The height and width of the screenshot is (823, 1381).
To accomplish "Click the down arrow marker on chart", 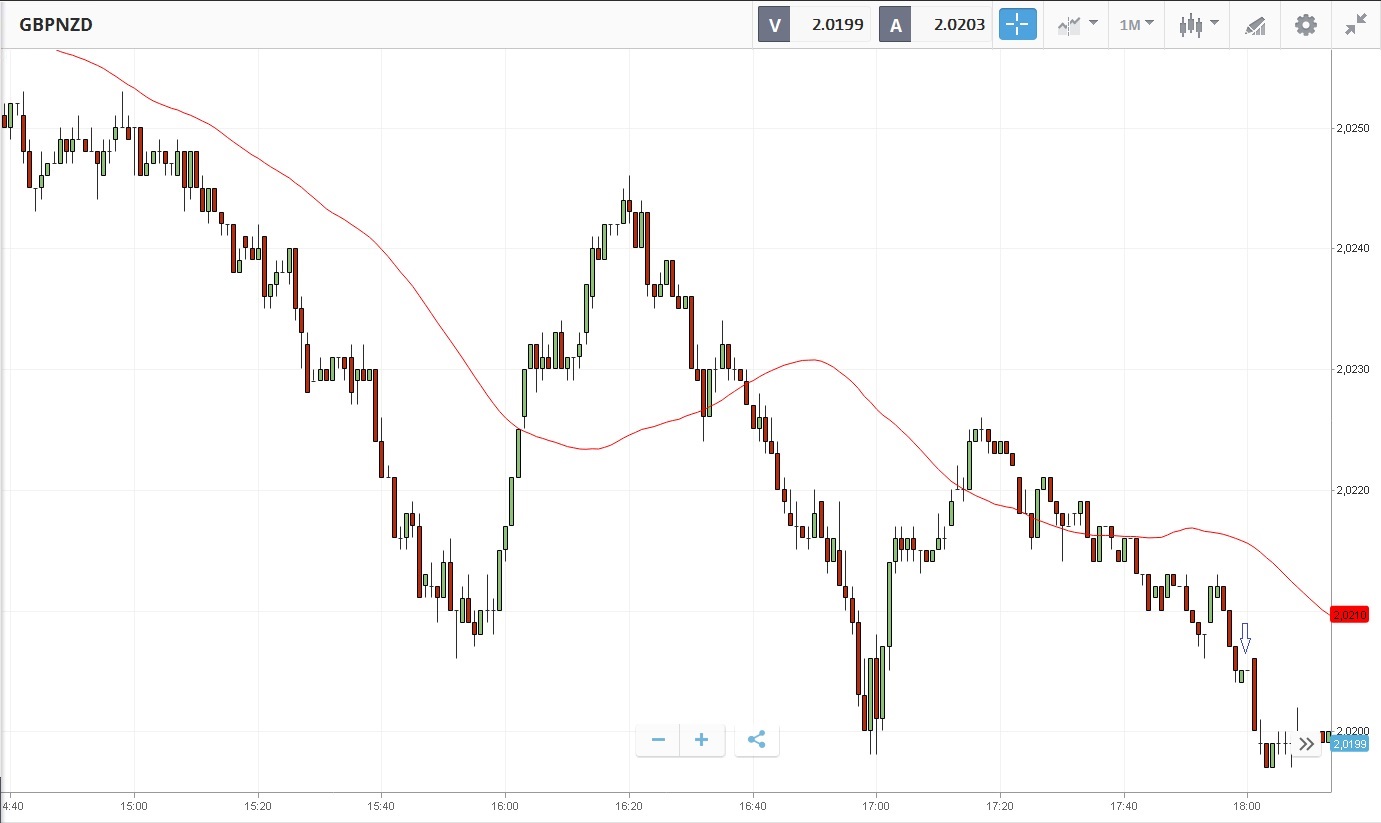I will pos(1245,636).
